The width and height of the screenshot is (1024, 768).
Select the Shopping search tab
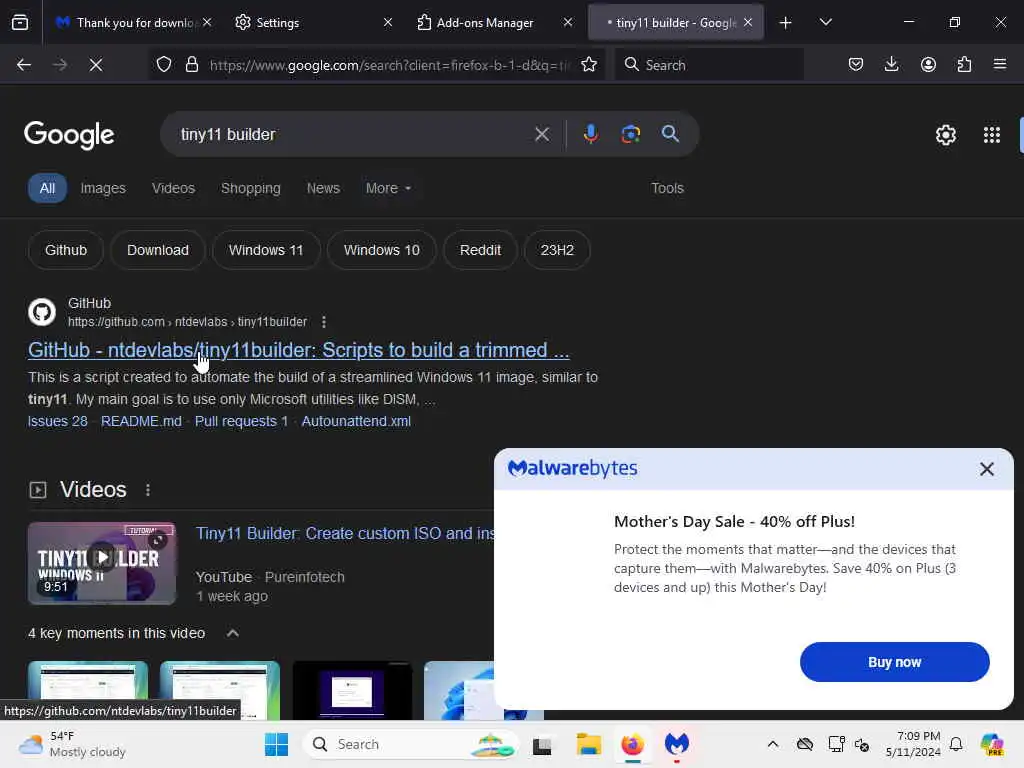251,188
